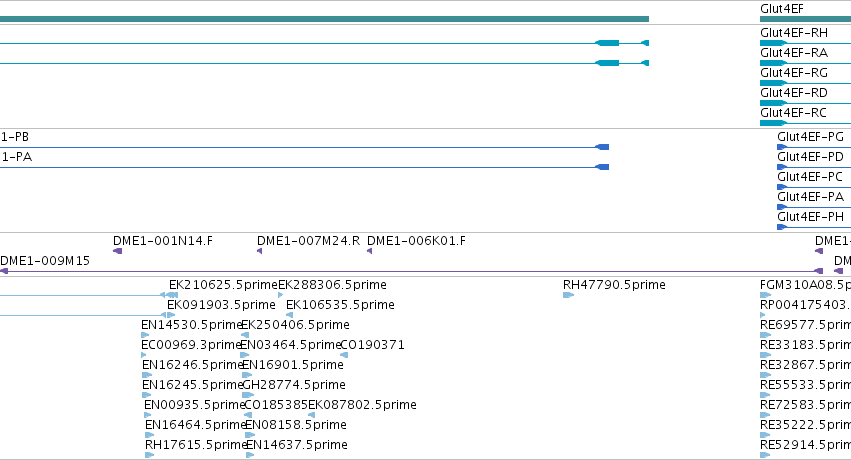Select the Glut4EF-PG protein feature
This screenshot has height=460, width=851.
[x=814, y=147]
